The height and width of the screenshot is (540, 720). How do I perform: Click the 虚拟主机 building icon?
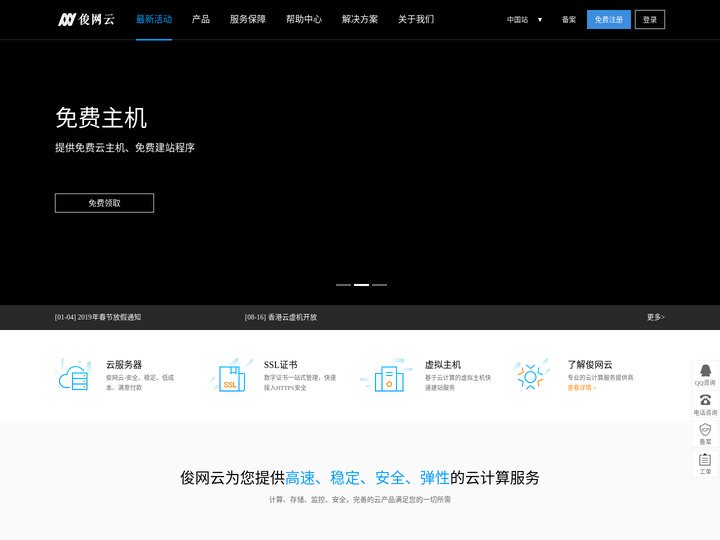pyautogui.click(x=387, y=375)
